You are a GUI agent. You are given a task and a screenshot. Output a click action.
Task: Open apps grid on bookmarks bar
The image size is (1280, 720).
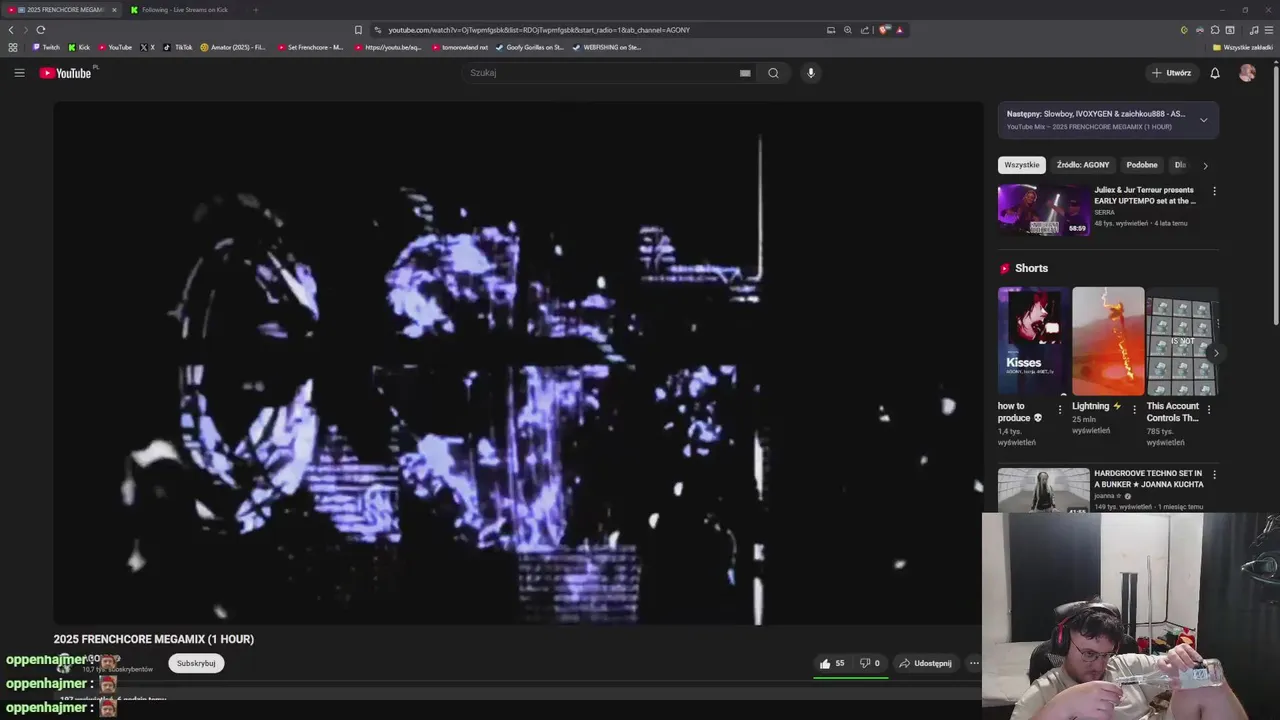click(12, 47)
